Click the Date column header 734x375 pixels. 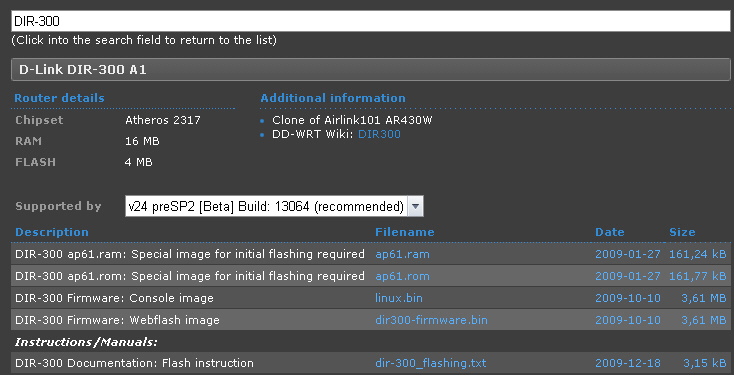tap(609, 232)
